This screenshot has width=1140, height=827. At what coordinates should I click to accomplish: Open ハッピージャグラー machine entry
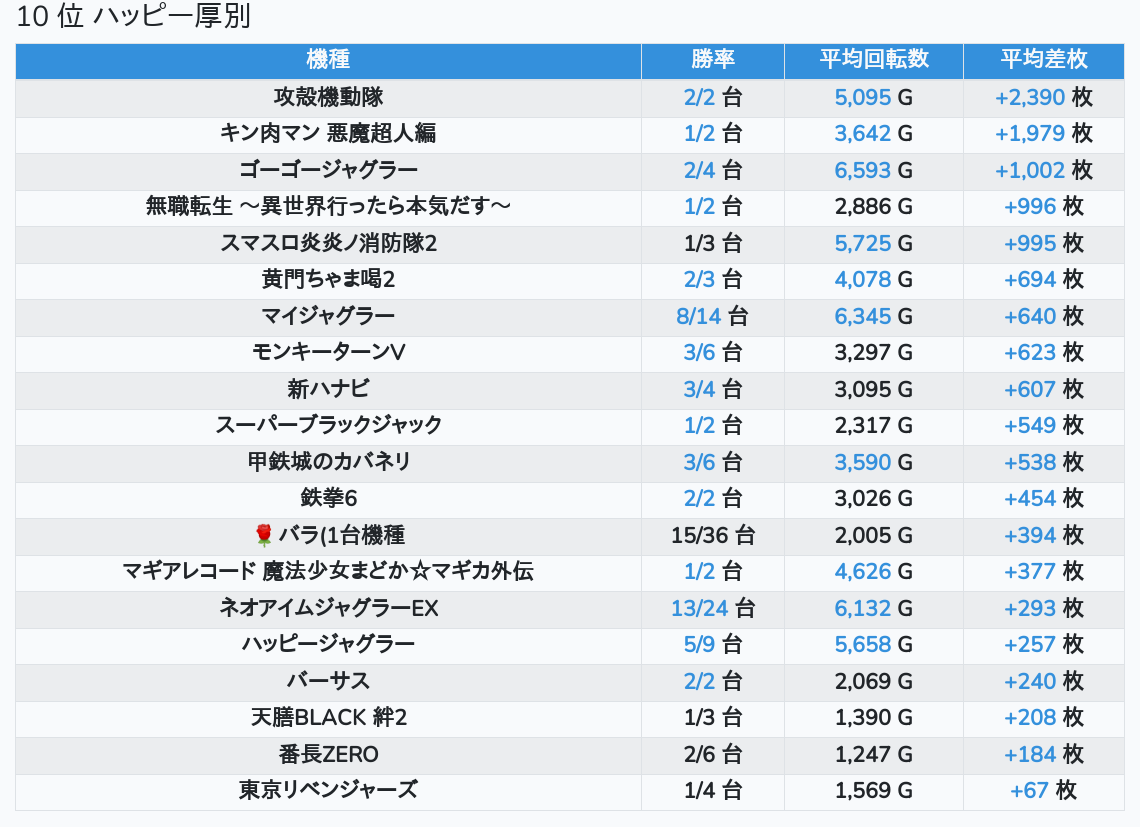pyautogui.click(x=328, y=645)
